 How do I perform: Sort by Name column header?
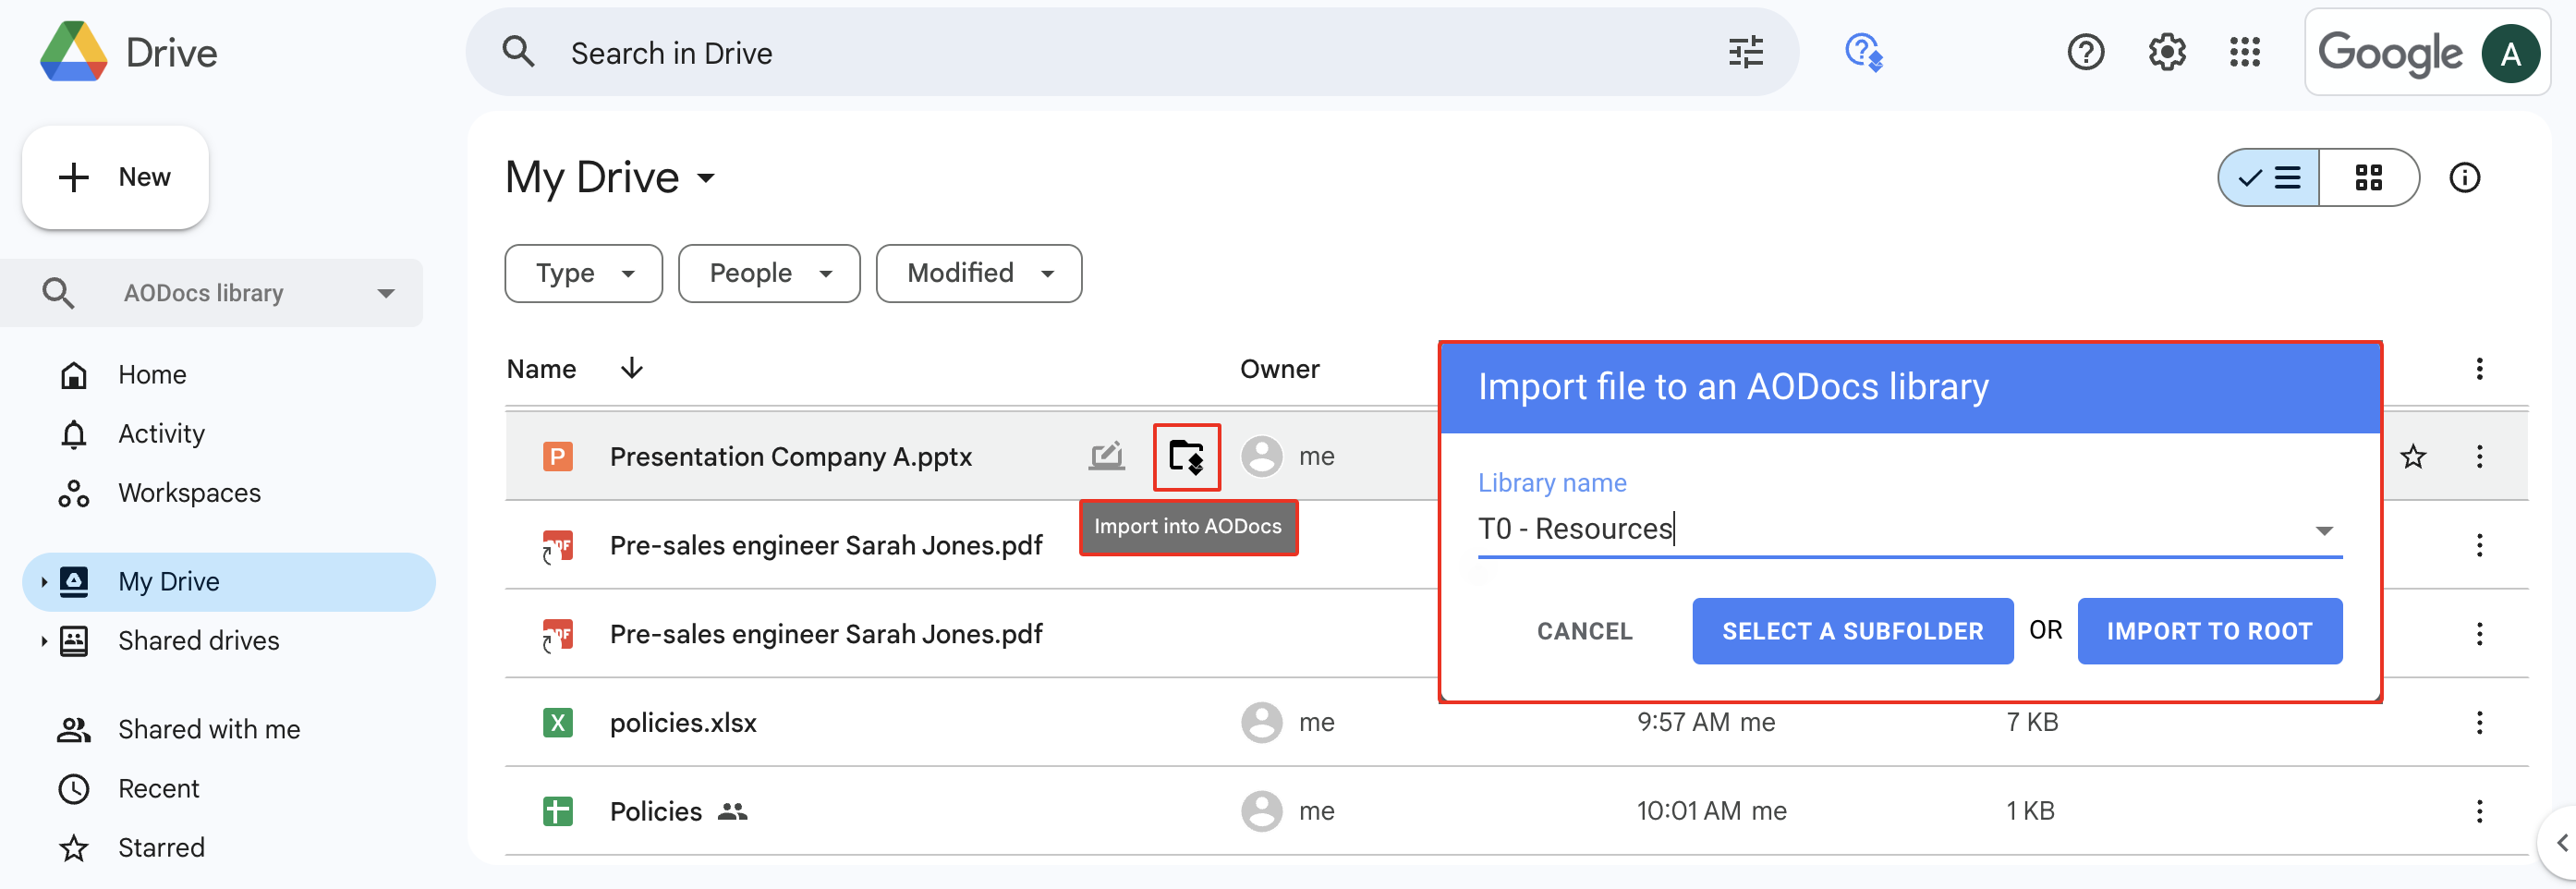(541, 369)
